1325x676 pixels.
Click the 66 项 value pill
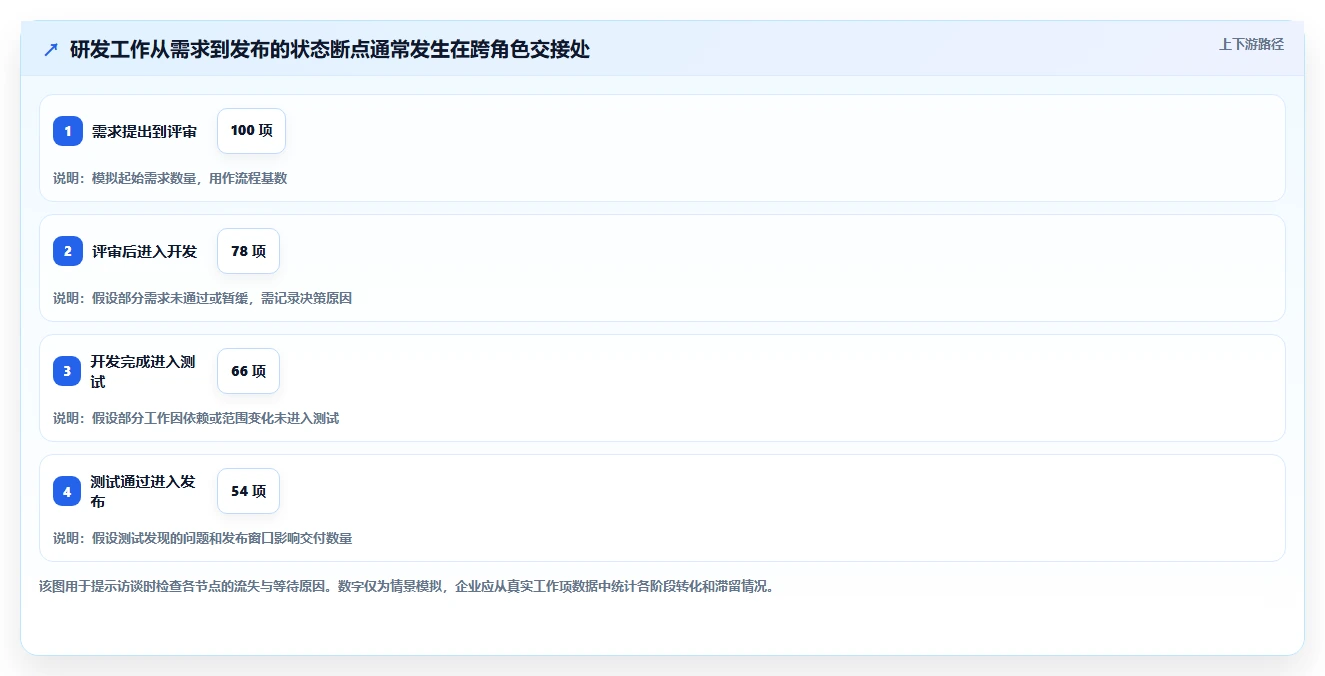(248, 371)
